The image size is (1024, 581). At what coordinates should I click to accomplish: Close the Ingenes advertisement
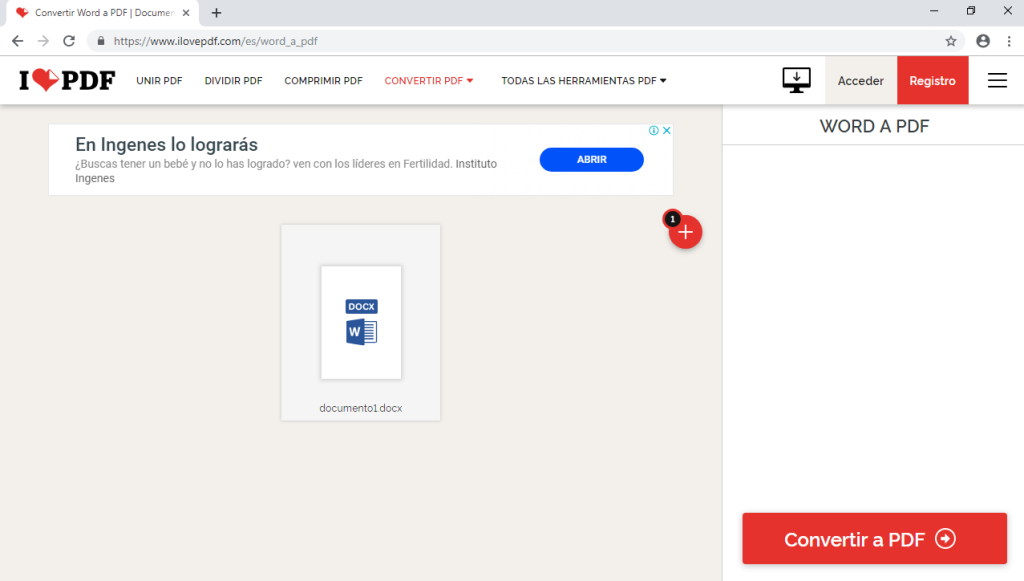tap(666, 131)
